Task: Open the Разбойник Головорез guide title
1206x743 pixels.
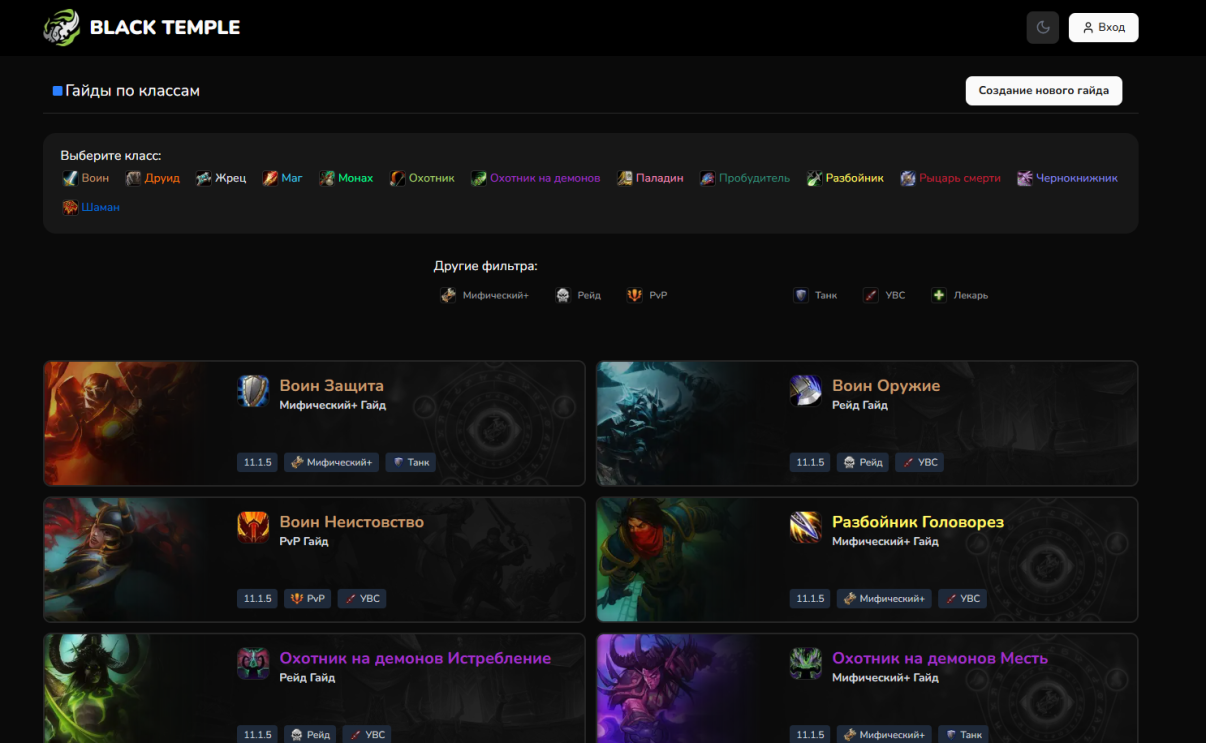Action: click(918, 521)
